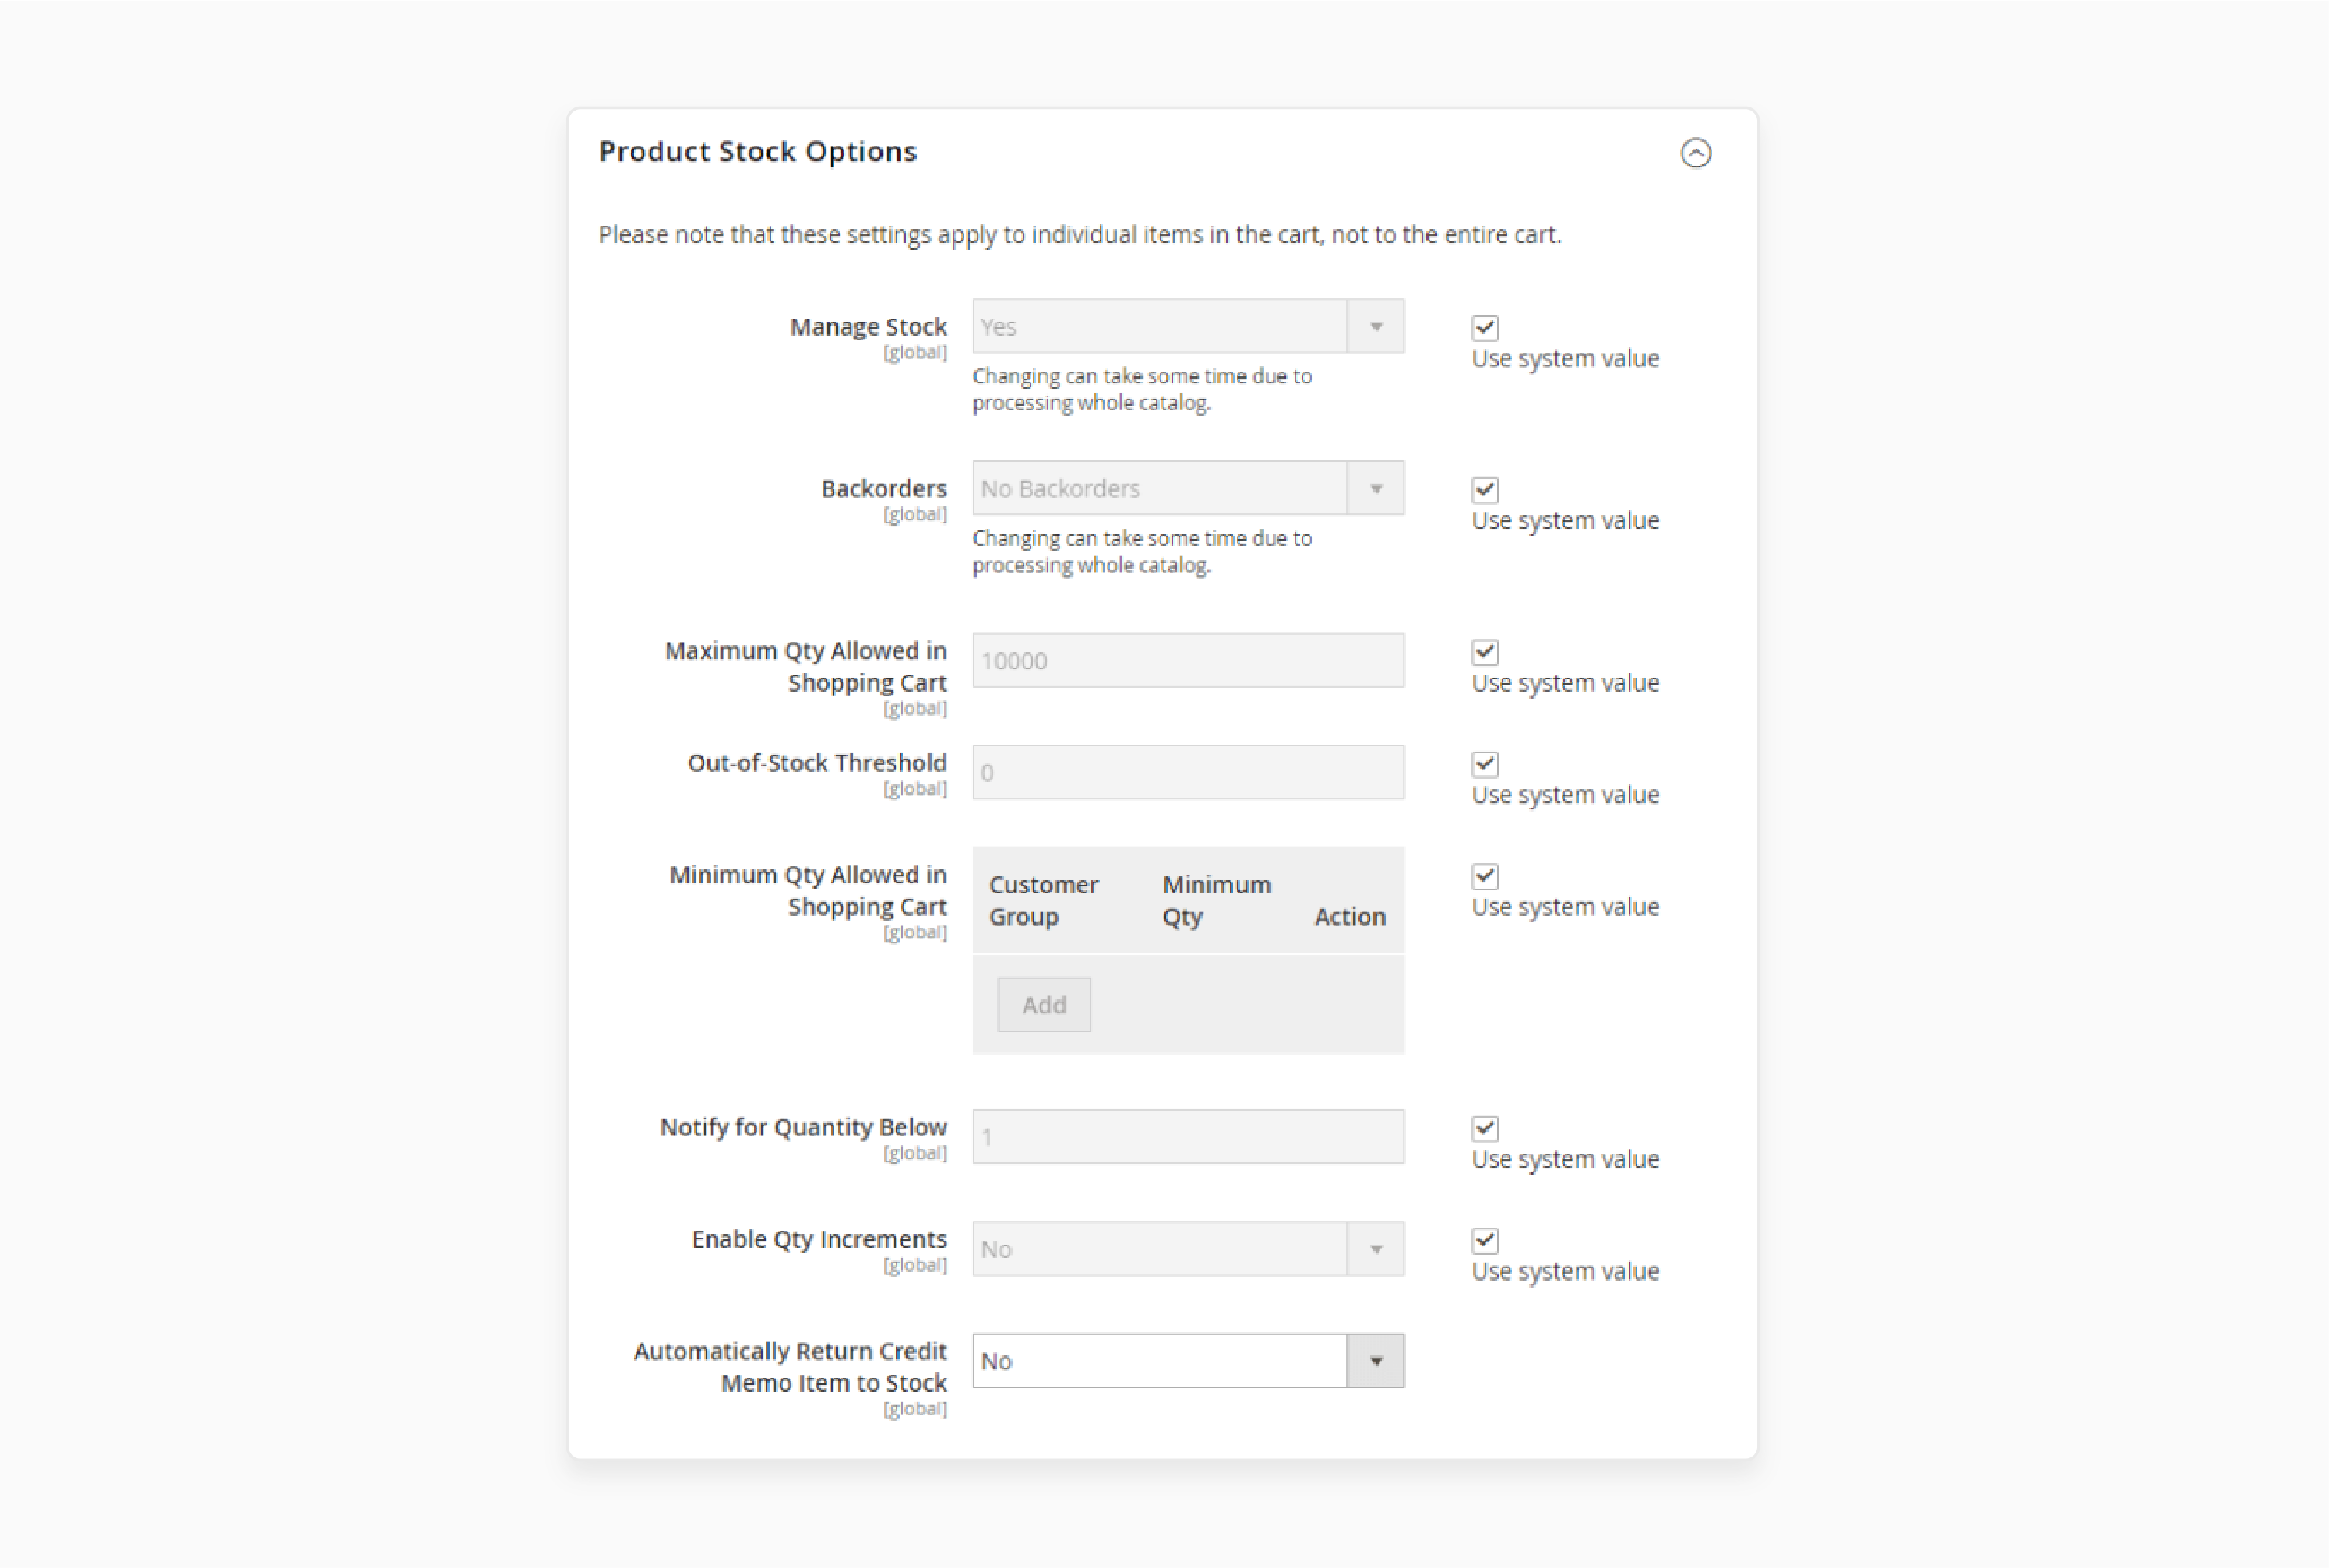Uncheck Use system value for Manage Stock
Viewport: 2329px width, 1568px height.
1485,327
